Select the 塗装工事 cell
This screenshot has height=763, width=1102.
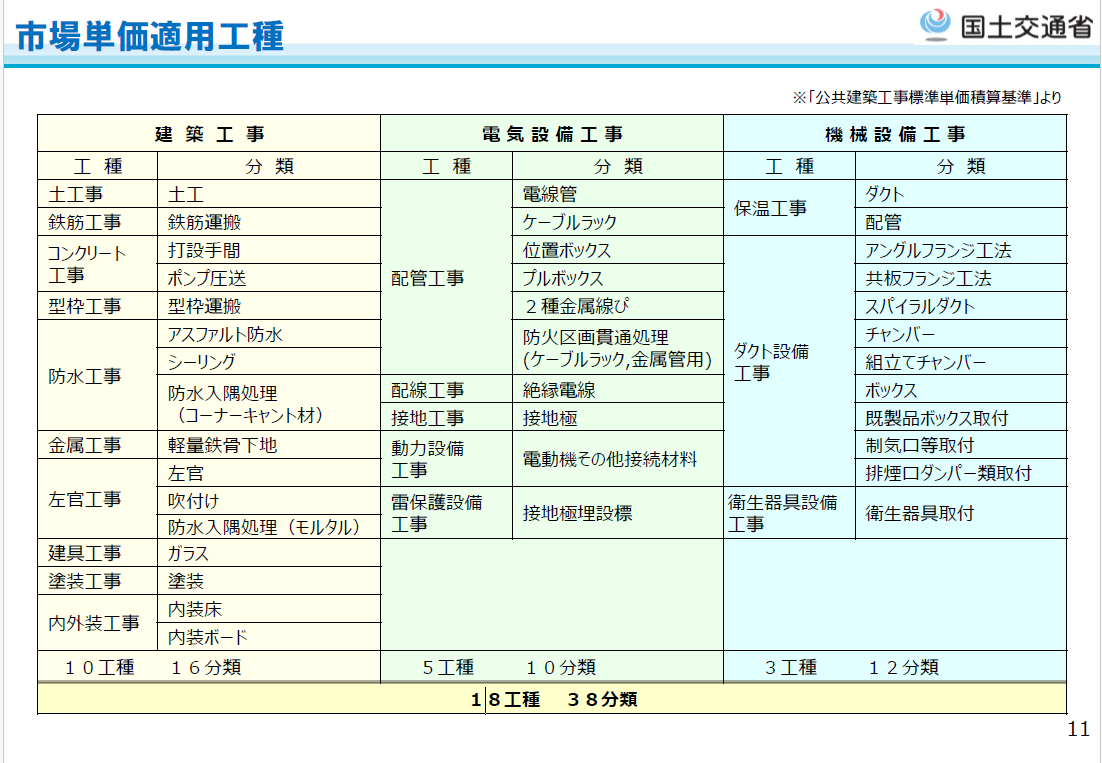pyautogui.click(x=98, y=581)
